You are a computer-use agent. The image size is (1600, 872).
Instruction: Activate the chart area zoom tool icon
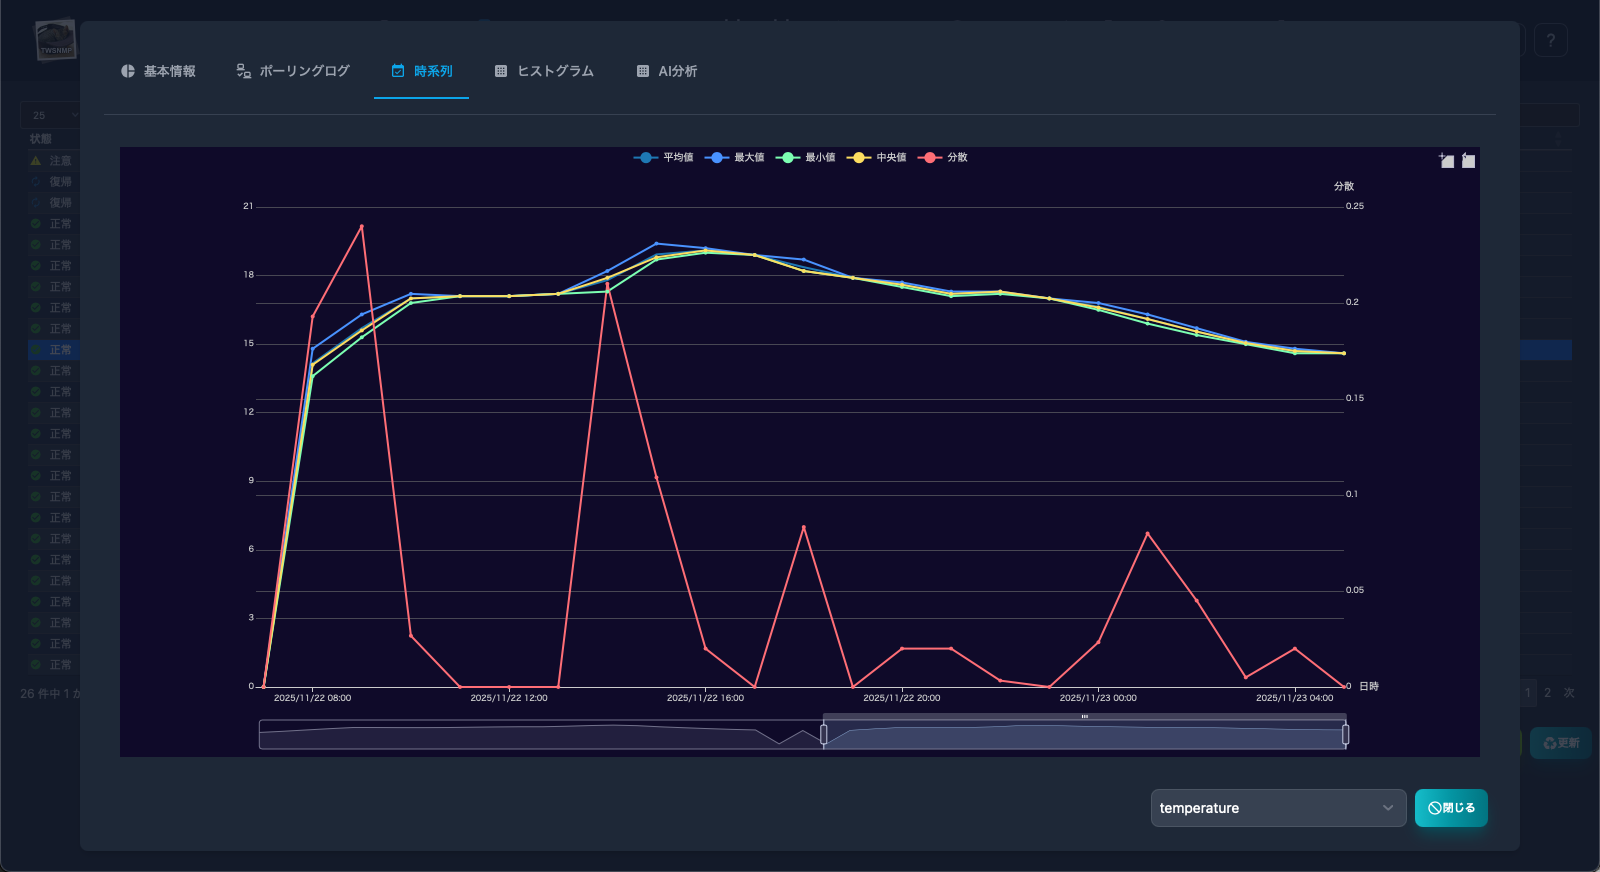[x=1446, y=160]
